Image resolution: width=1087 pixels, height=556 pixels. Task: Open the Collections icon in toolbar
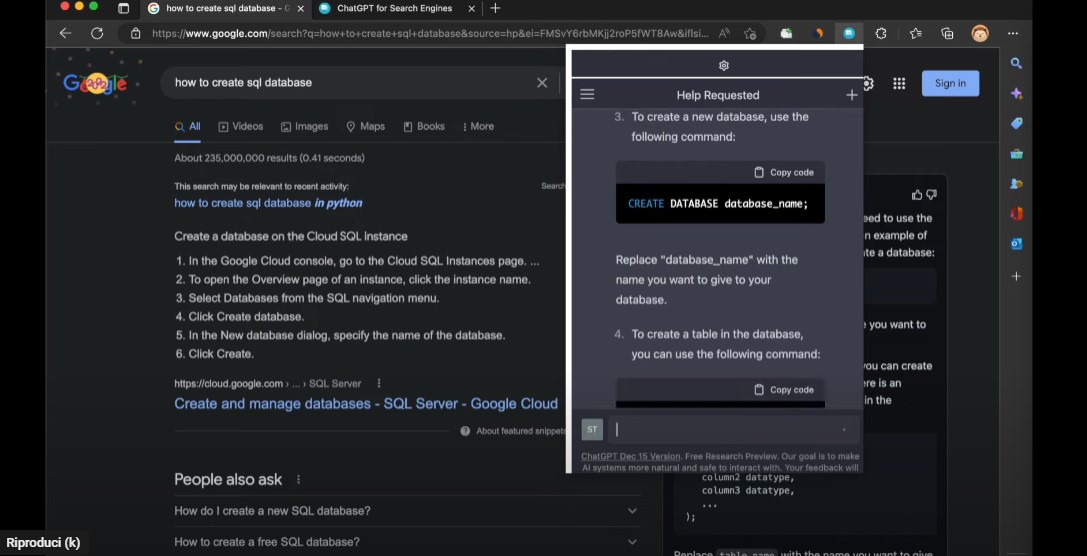click(947, 33)
